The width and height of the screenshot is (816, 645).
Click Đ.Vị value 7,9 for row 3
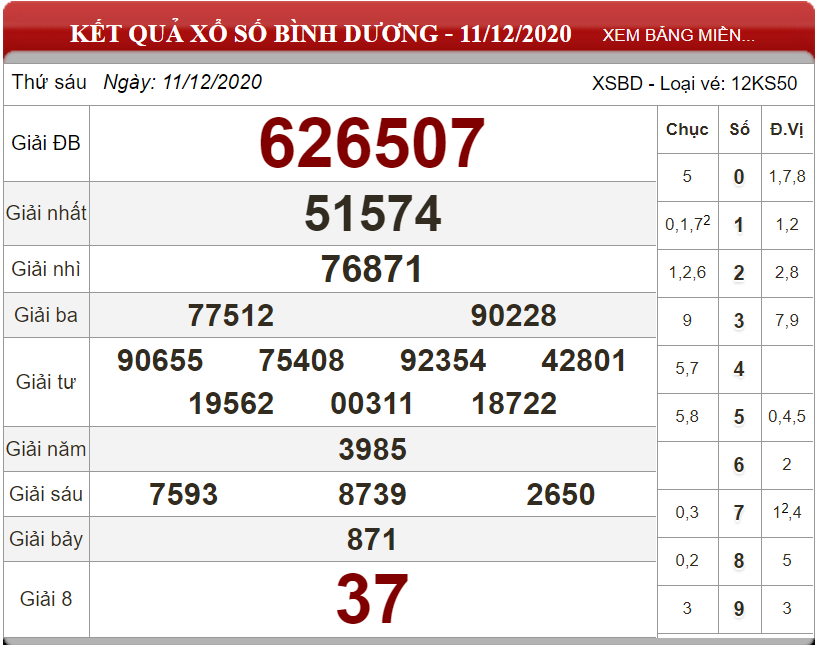point(787,320)
